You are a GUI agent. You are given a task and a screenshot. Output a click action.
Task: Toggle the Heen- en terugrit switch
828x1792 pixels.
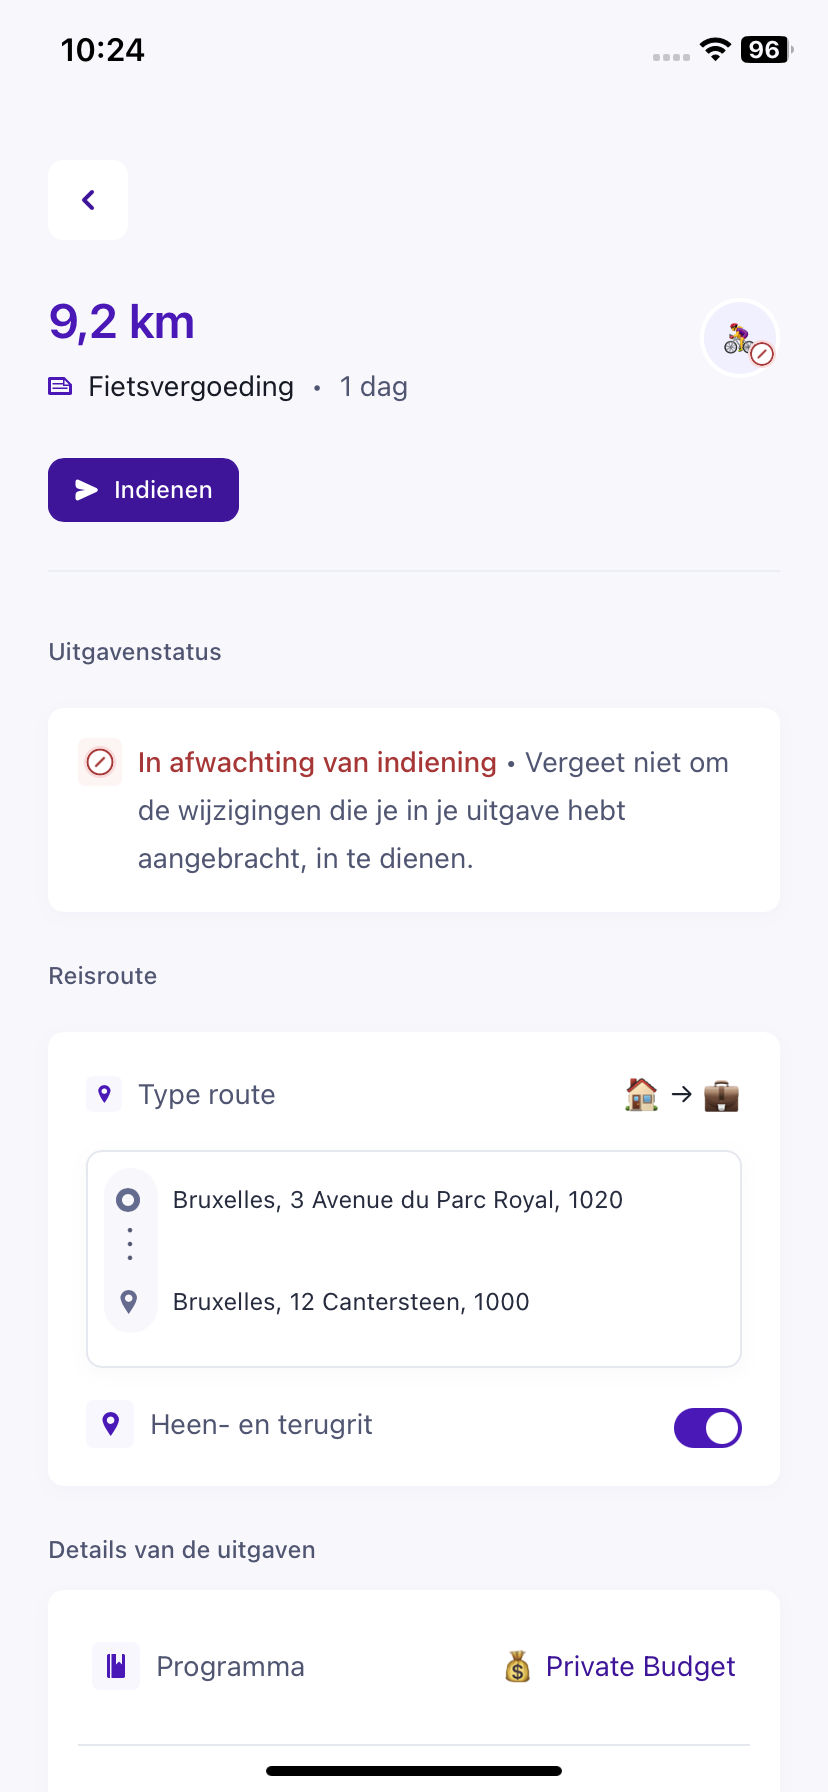click(x=707, y=1428)
